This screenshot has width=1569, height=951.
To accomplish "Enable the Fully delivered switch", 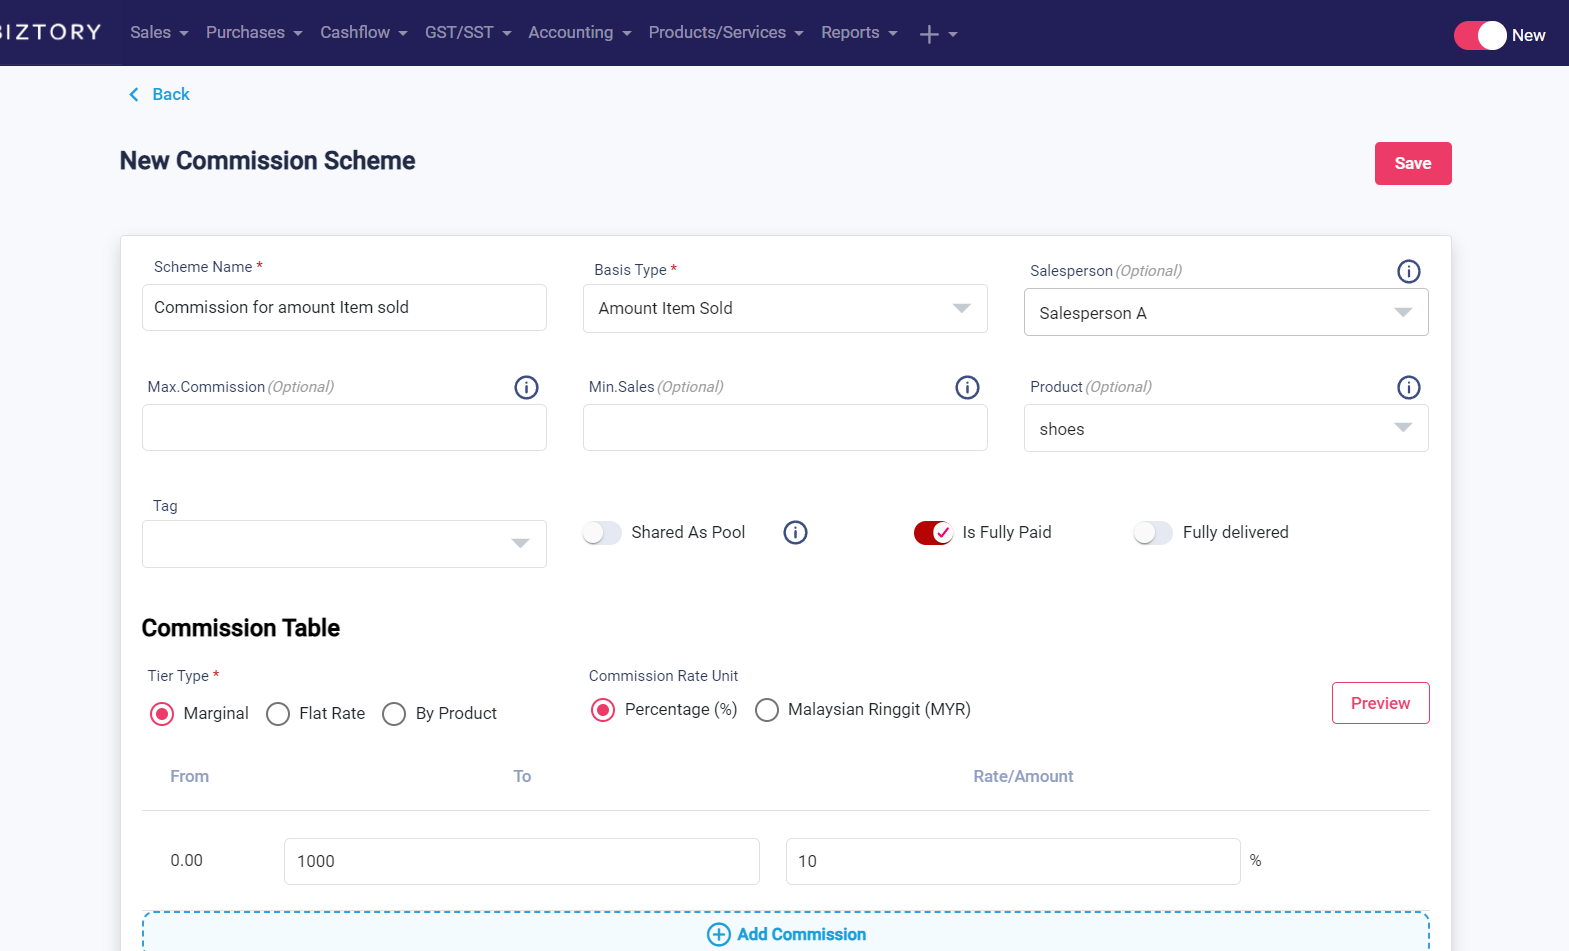I will point(1153,533).
